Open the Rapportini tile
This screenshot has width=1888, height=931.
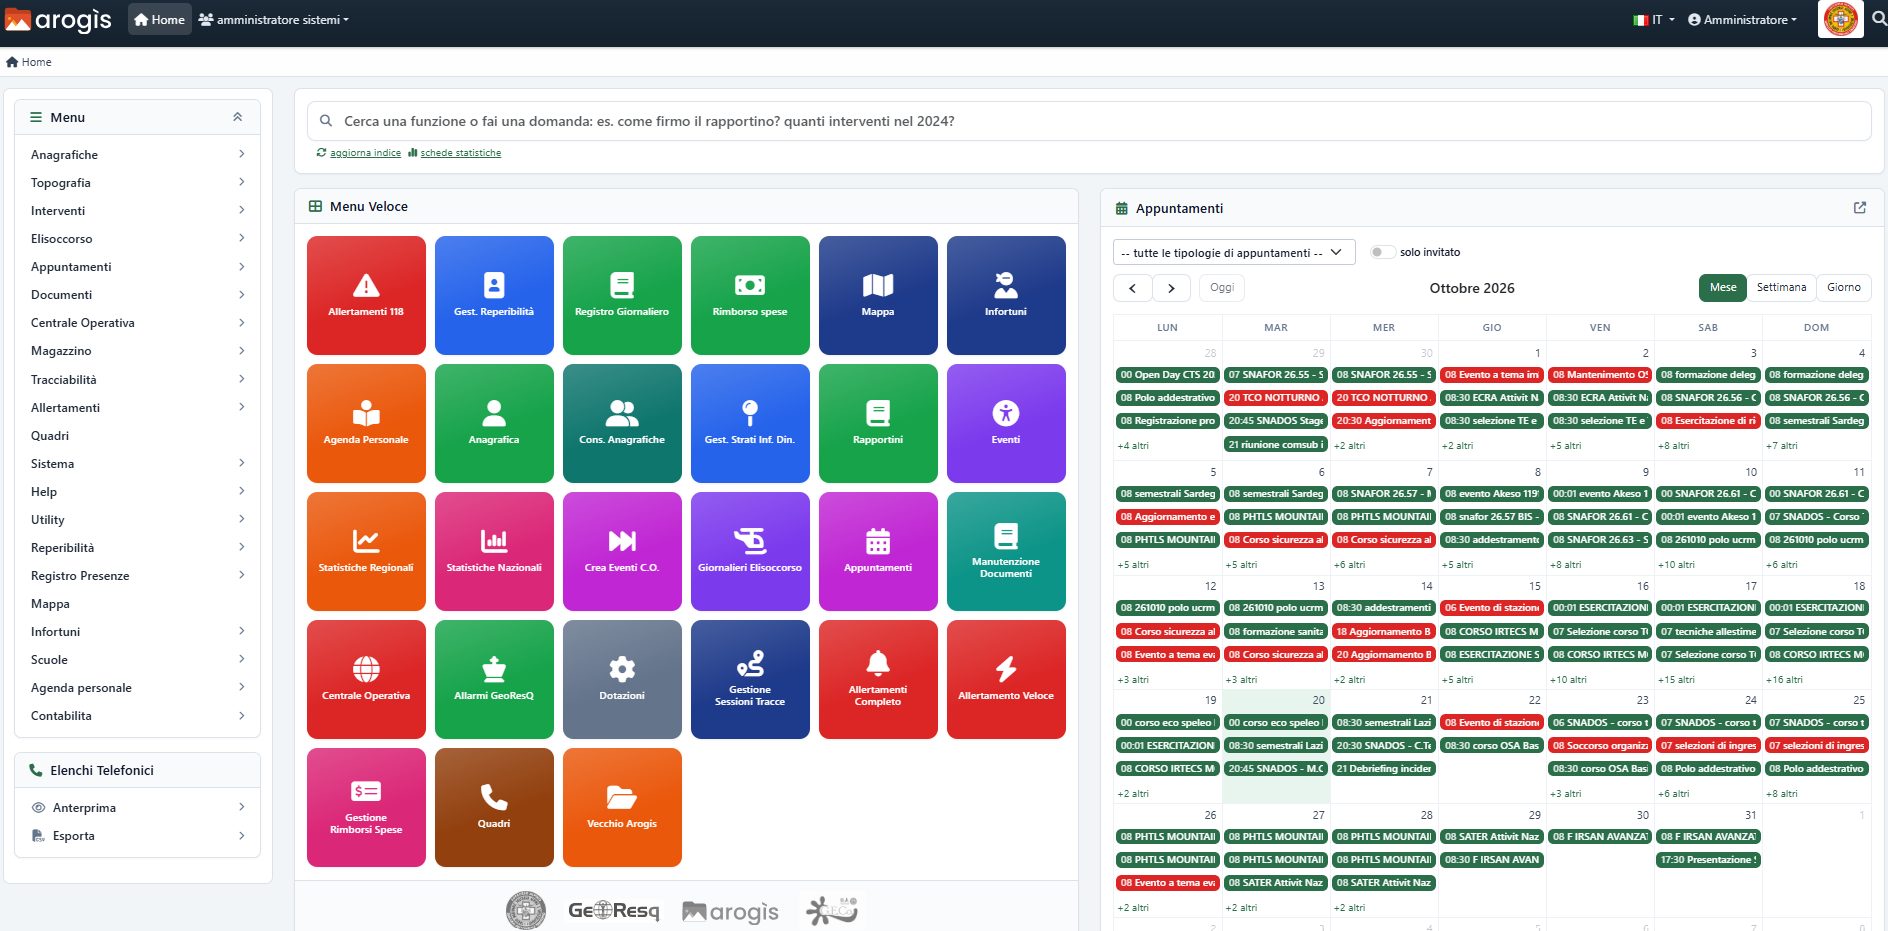click(x=878, y=423)
